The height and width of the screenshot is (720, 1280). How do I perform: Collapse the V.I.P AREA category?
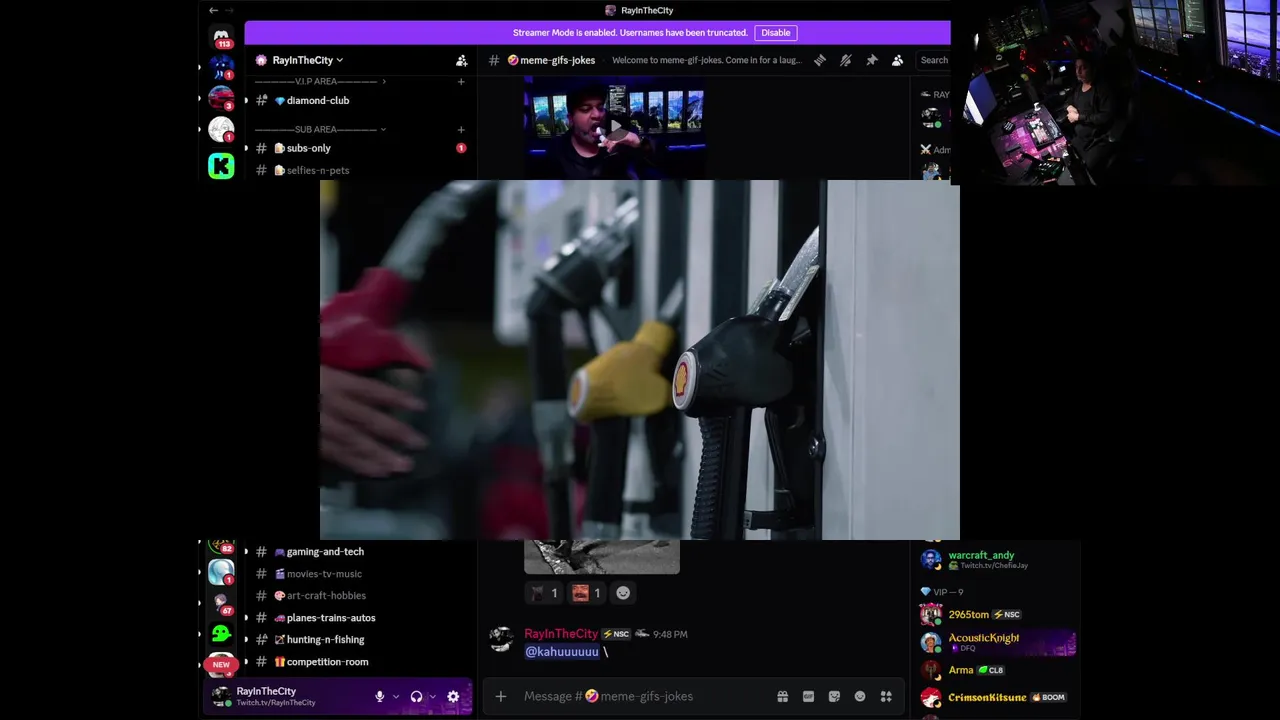pos(318,81)
